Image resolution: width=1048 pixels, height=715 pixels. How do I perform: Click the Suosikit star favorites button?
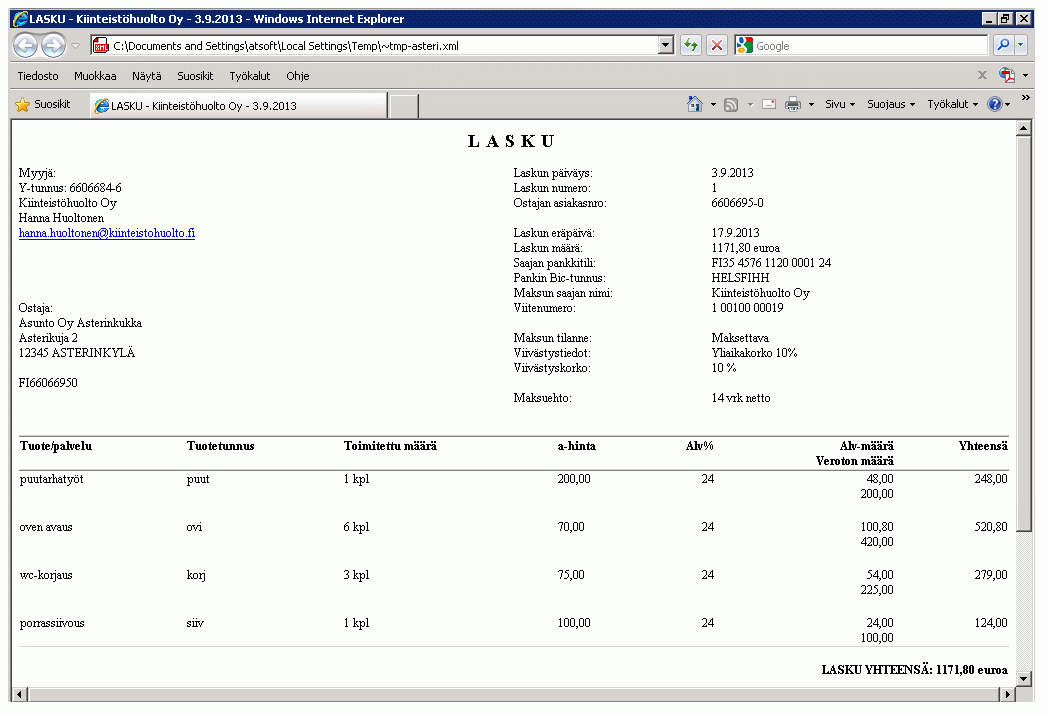tap(44, 104)
